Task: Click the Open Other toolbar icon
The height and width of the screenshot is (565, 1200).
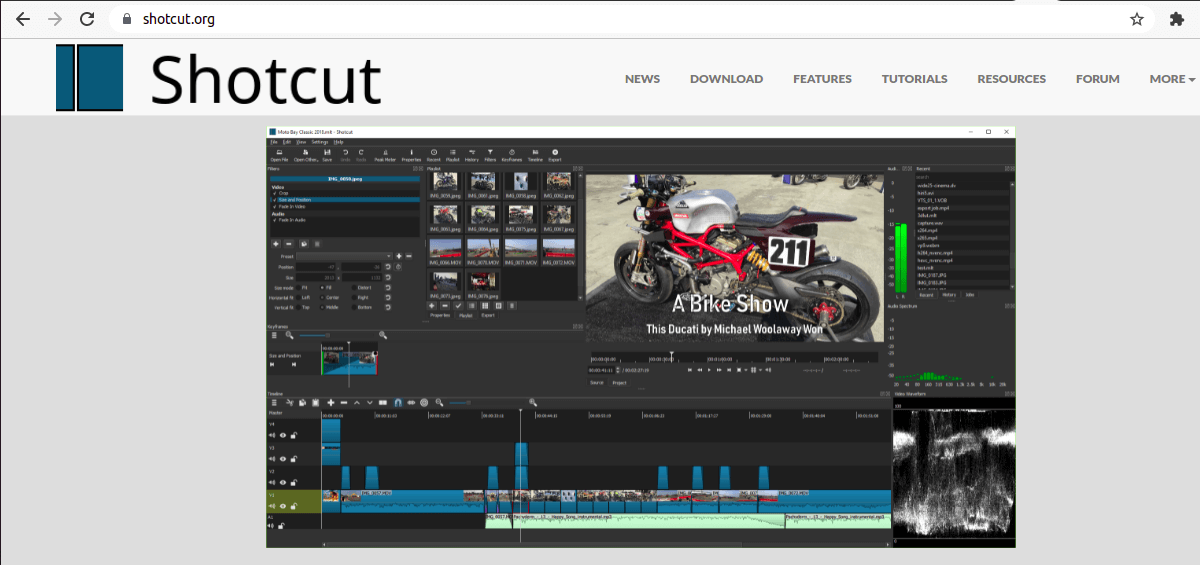Action: 305,155
